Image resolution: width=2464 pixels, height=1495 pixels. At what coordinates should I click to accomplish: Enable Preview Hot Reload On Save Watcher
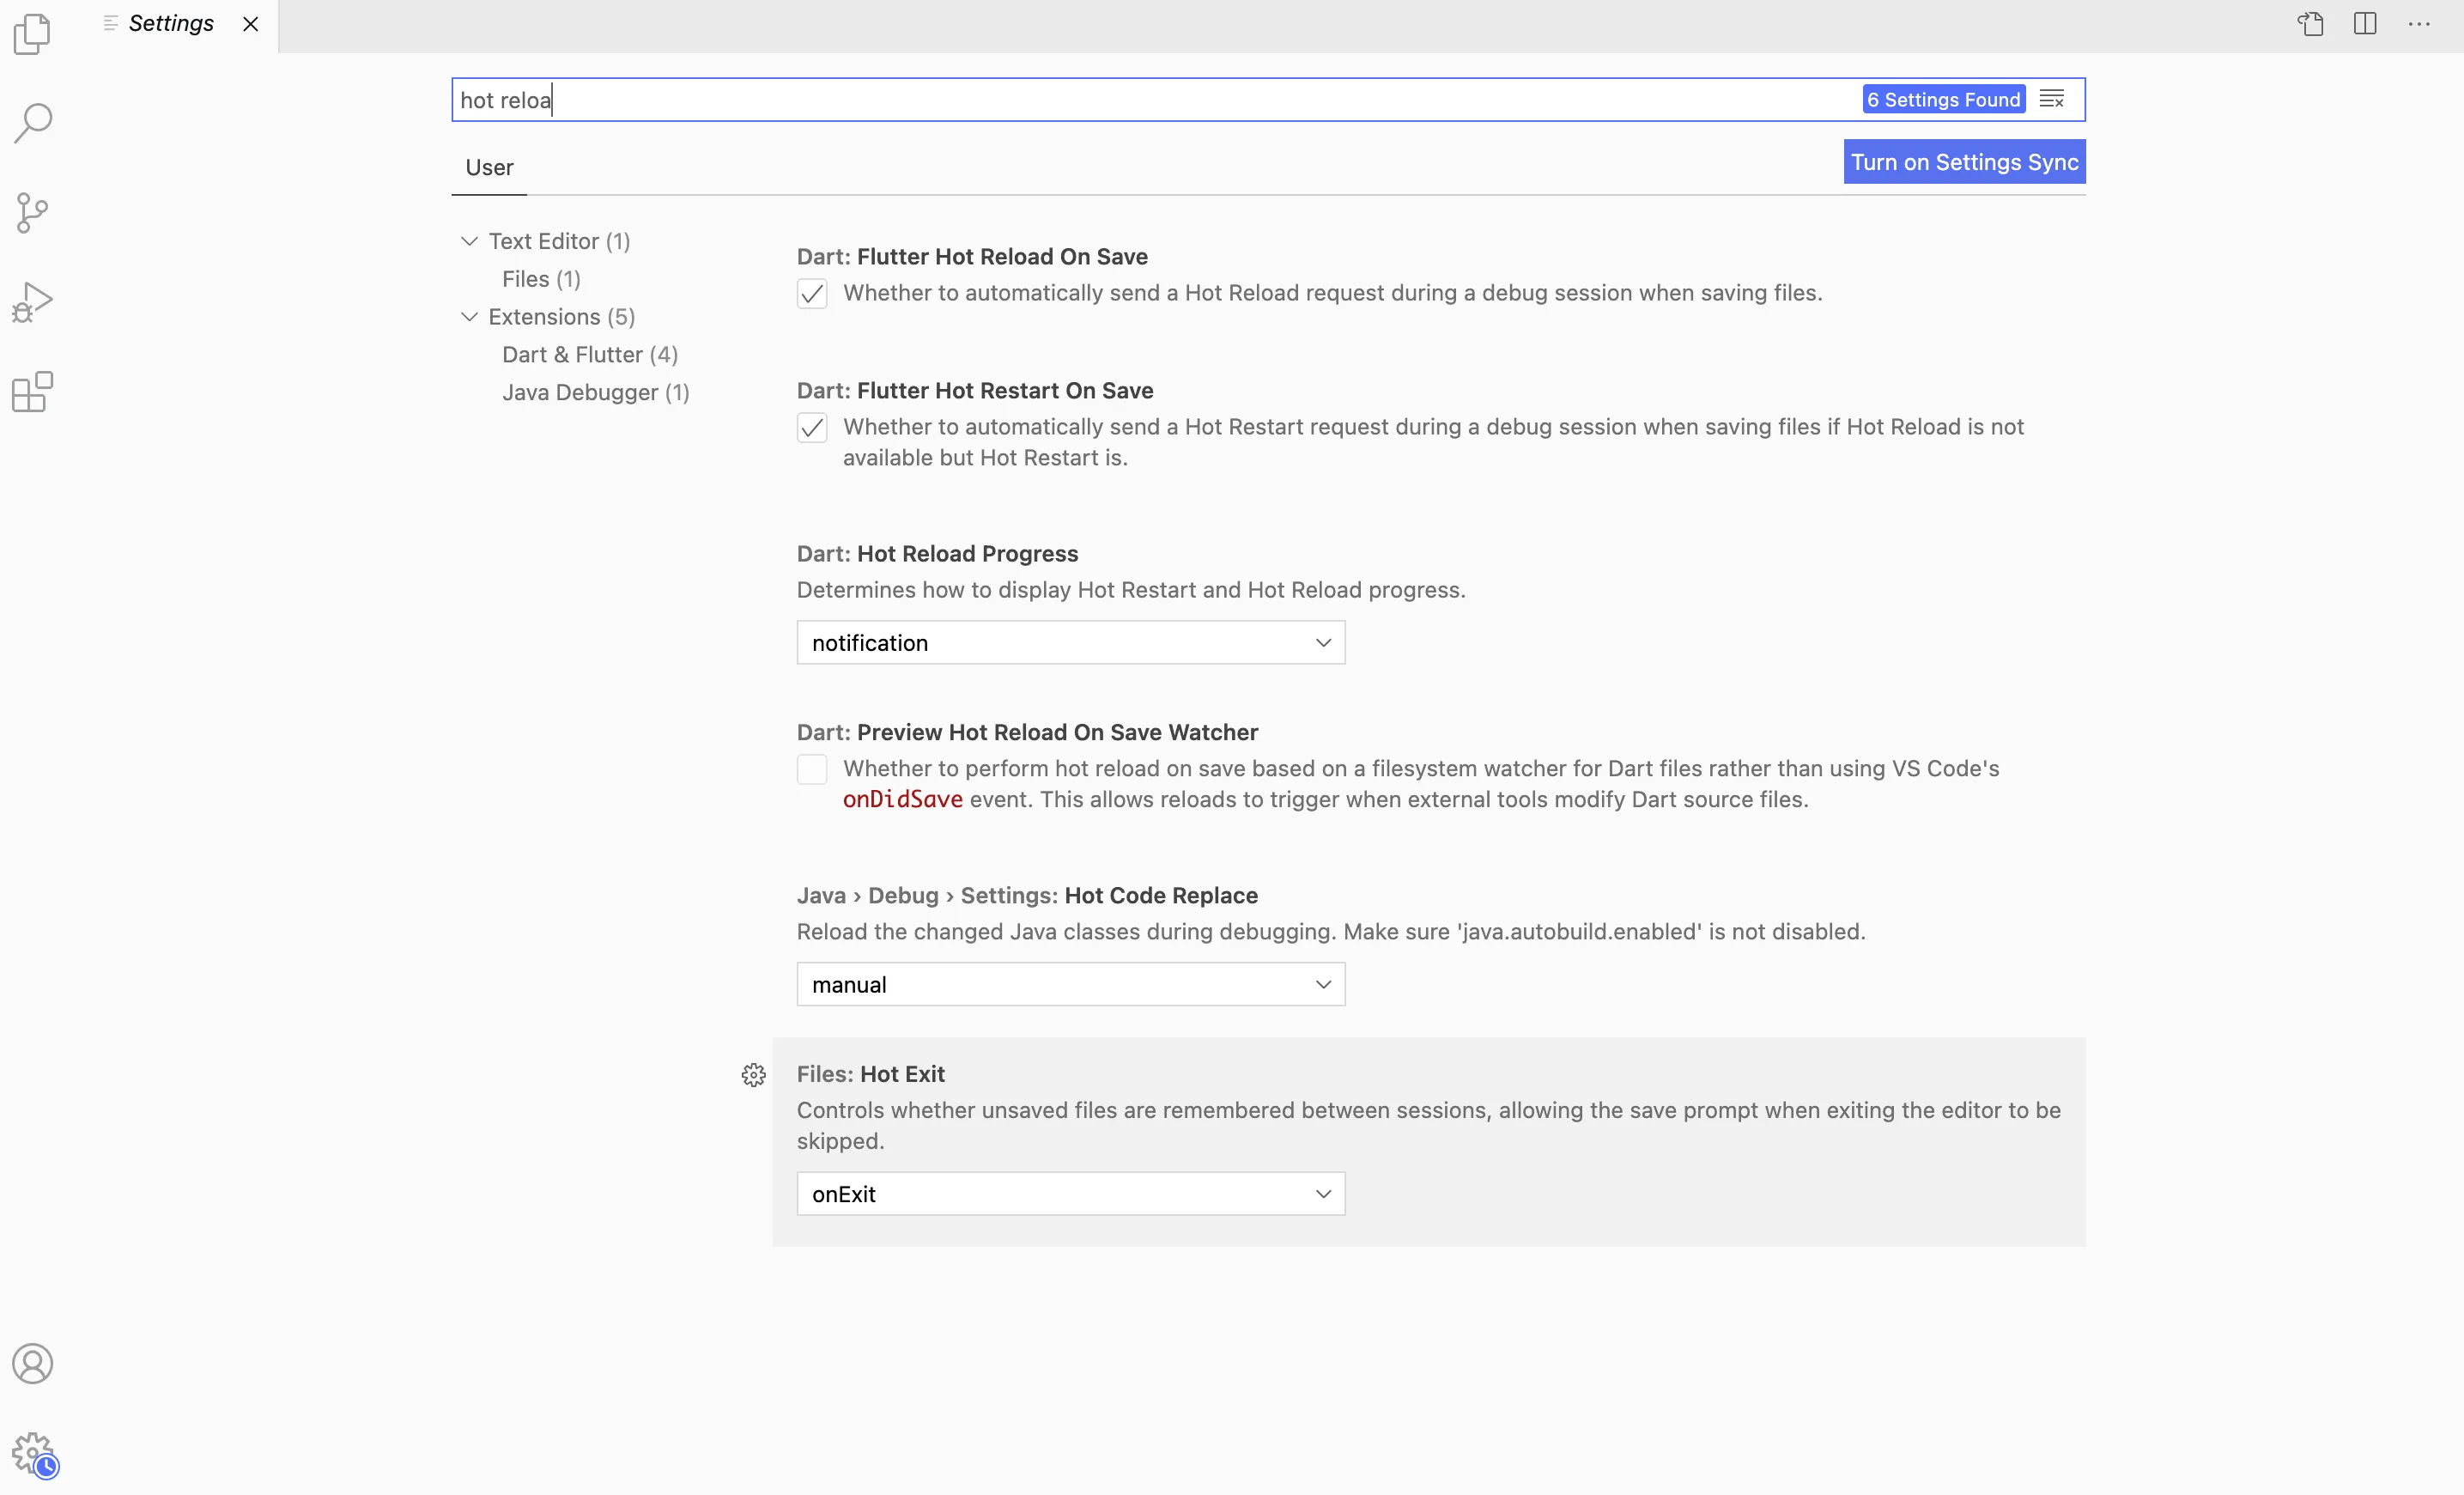812,769
